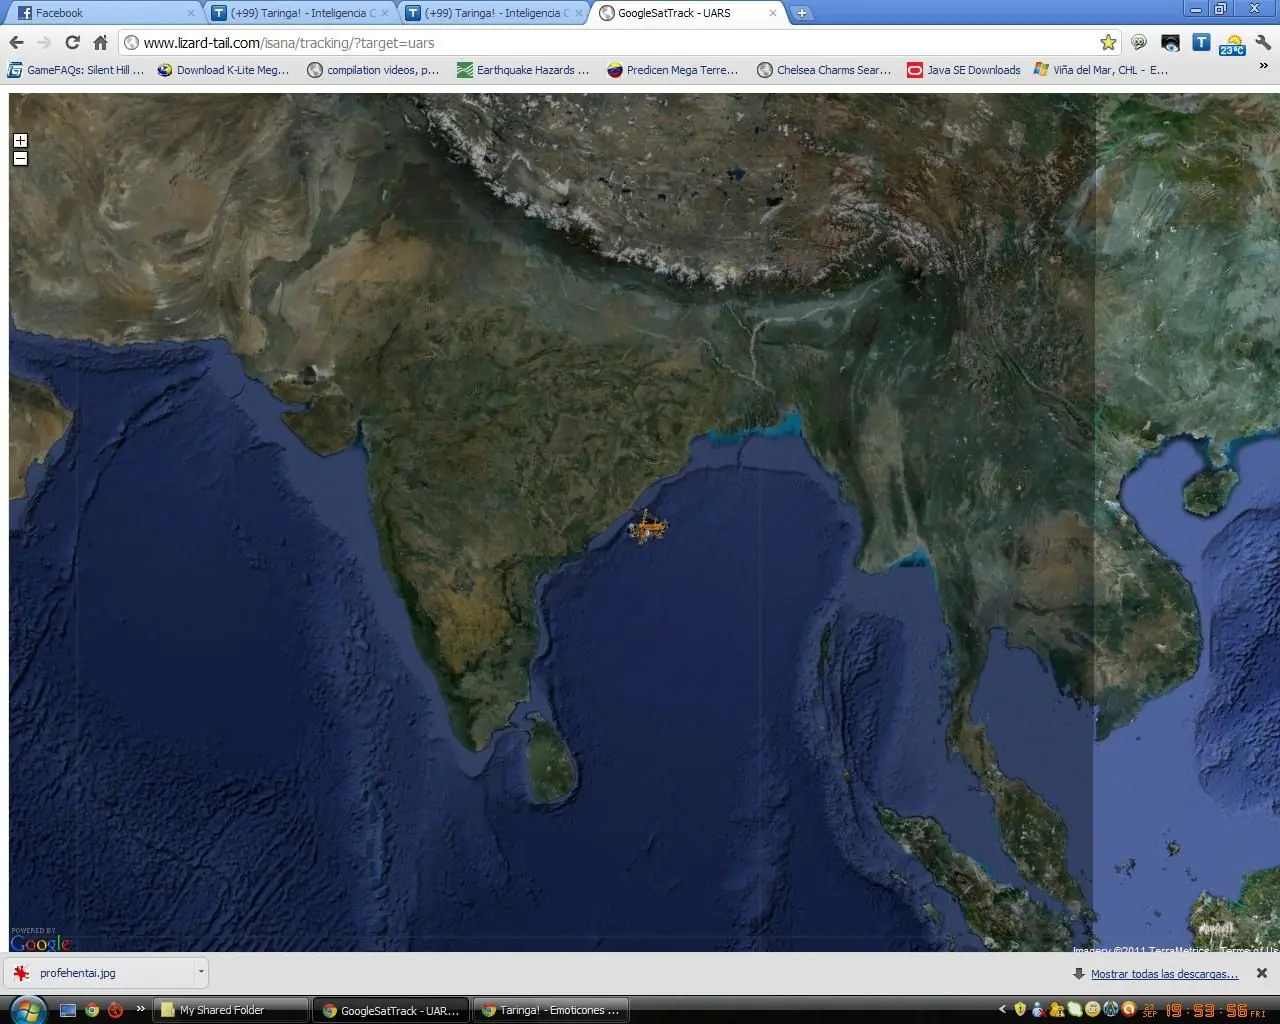Viewport: 1280px width, 1024px height.
Task: Bookmark this page with the star icon
Action: (x=1108, y=43)
